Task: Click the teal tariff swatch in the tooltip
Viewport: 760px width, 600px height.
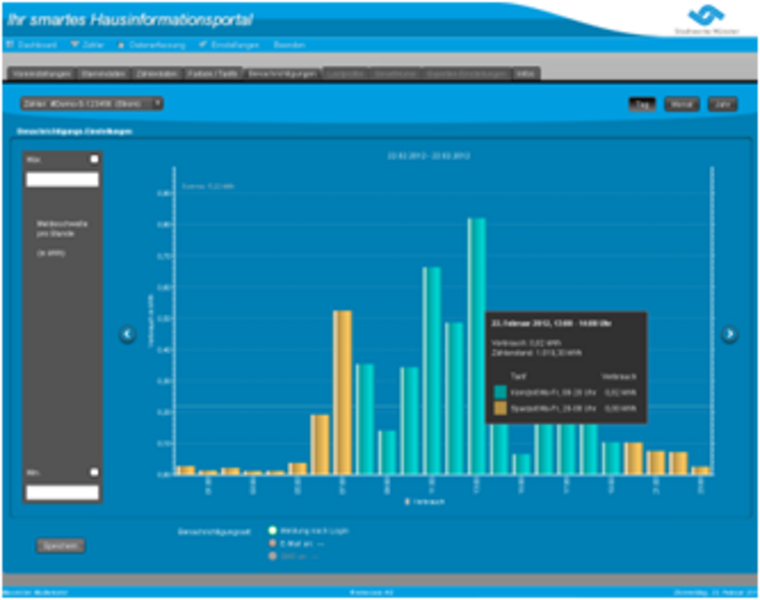Action: (500, 392)
